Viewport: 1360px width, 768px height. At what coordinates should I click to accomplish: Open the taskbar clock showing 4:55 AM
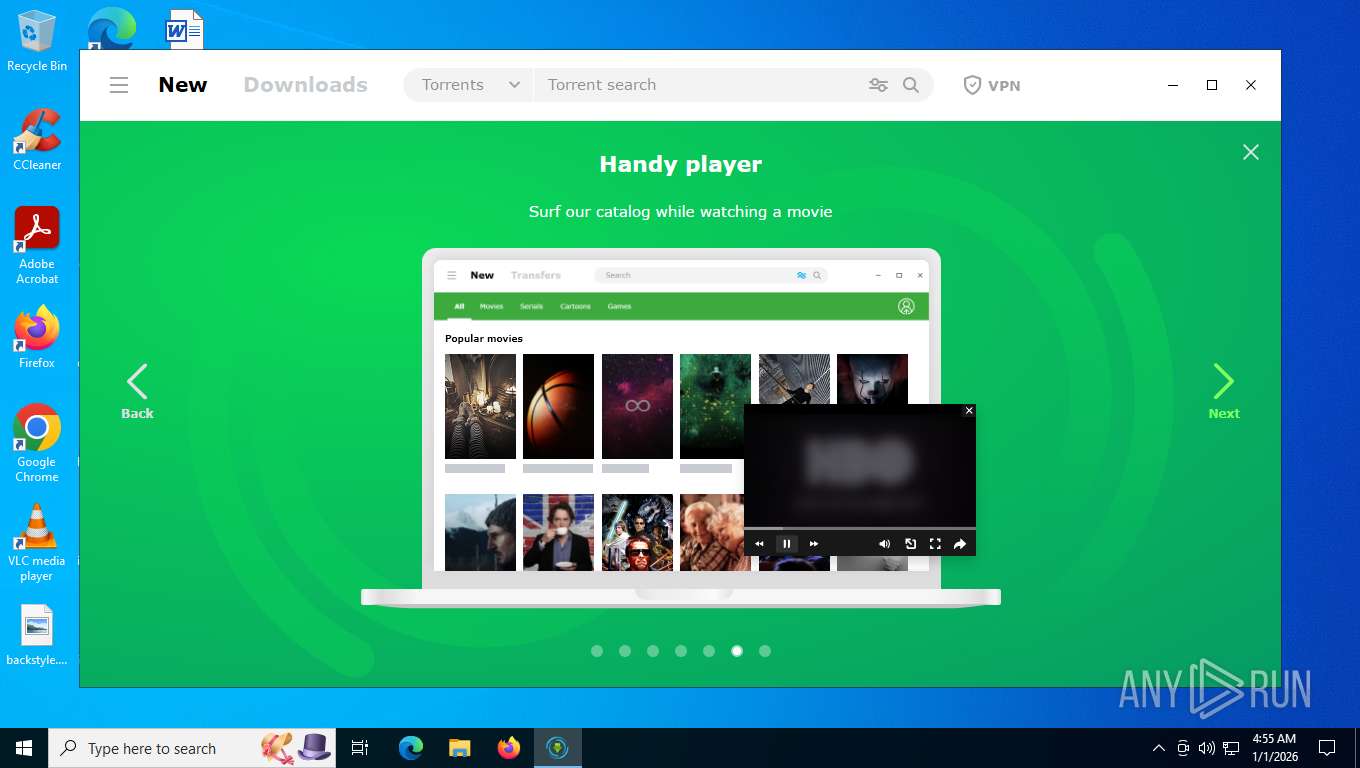(1274, 748)
